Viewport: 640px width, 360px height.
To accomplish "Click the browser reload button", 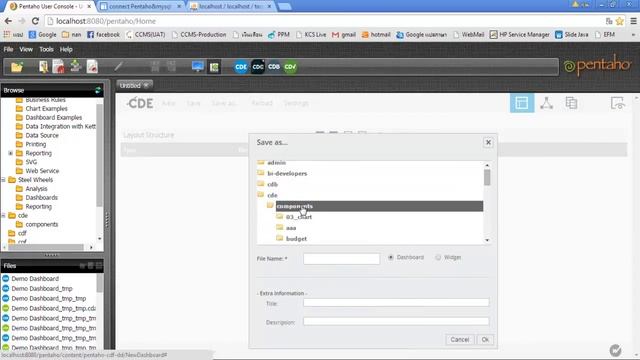I will tap(35, 21).
